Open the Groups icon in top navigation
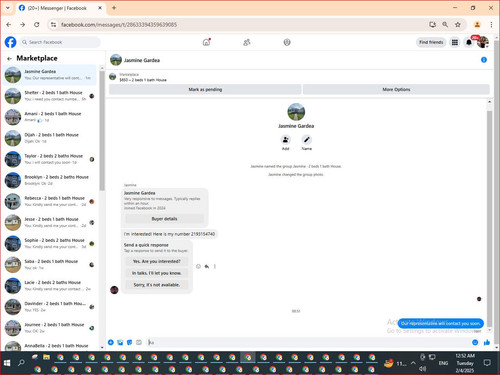The image size is (500, 375). click(x=287, y=42)
